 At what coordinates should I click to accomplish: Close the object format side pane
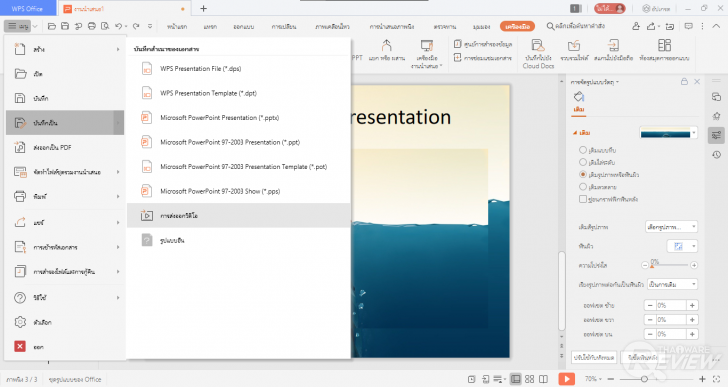[697, 82]
